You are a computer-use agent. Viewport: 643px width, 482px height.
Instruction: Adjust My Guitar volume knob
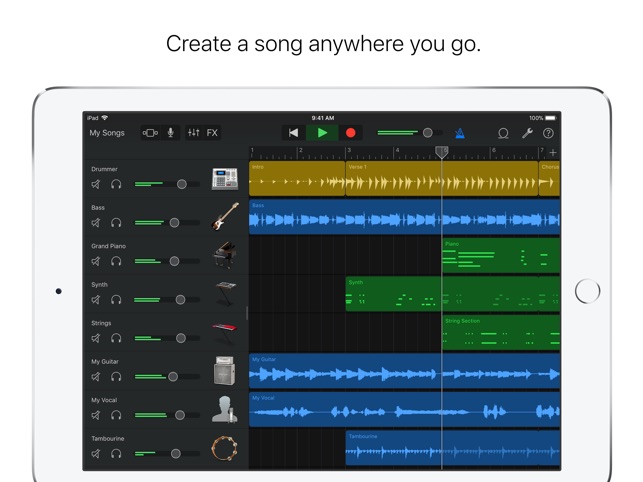(173, 377)
